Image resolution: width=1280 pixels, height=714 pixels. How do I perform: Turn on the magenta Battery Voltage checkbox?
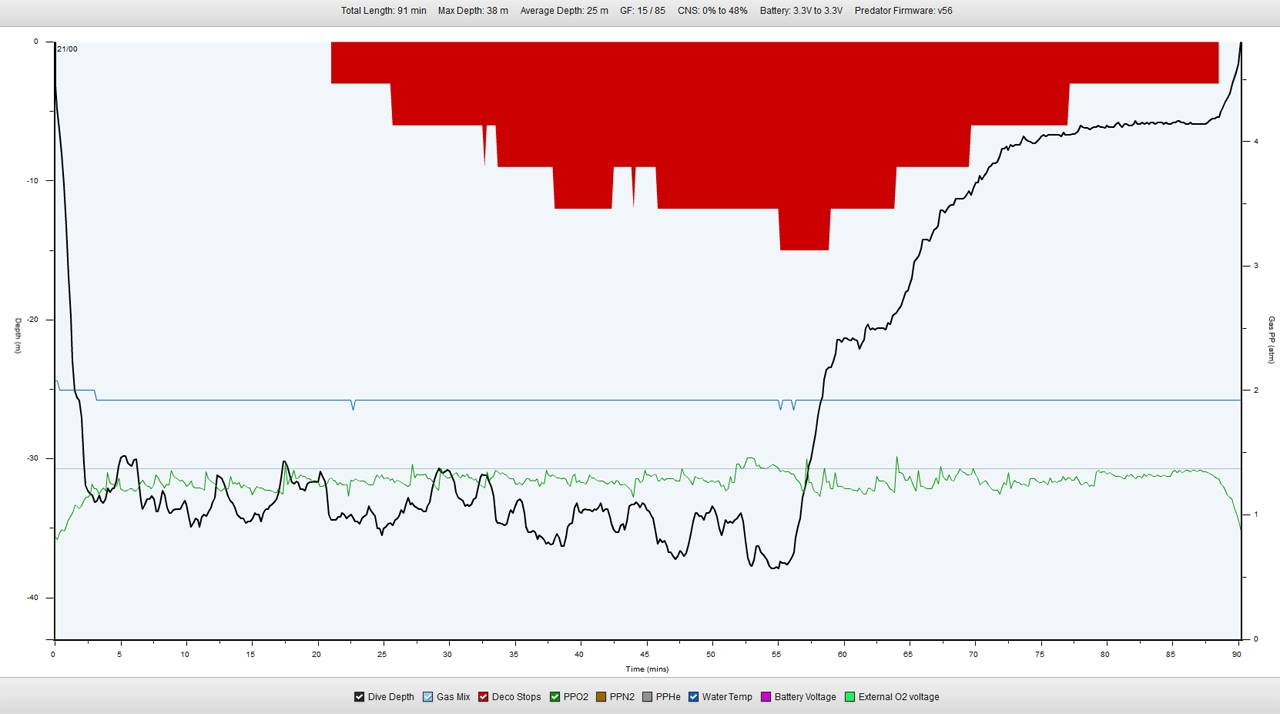coord(766,697)
